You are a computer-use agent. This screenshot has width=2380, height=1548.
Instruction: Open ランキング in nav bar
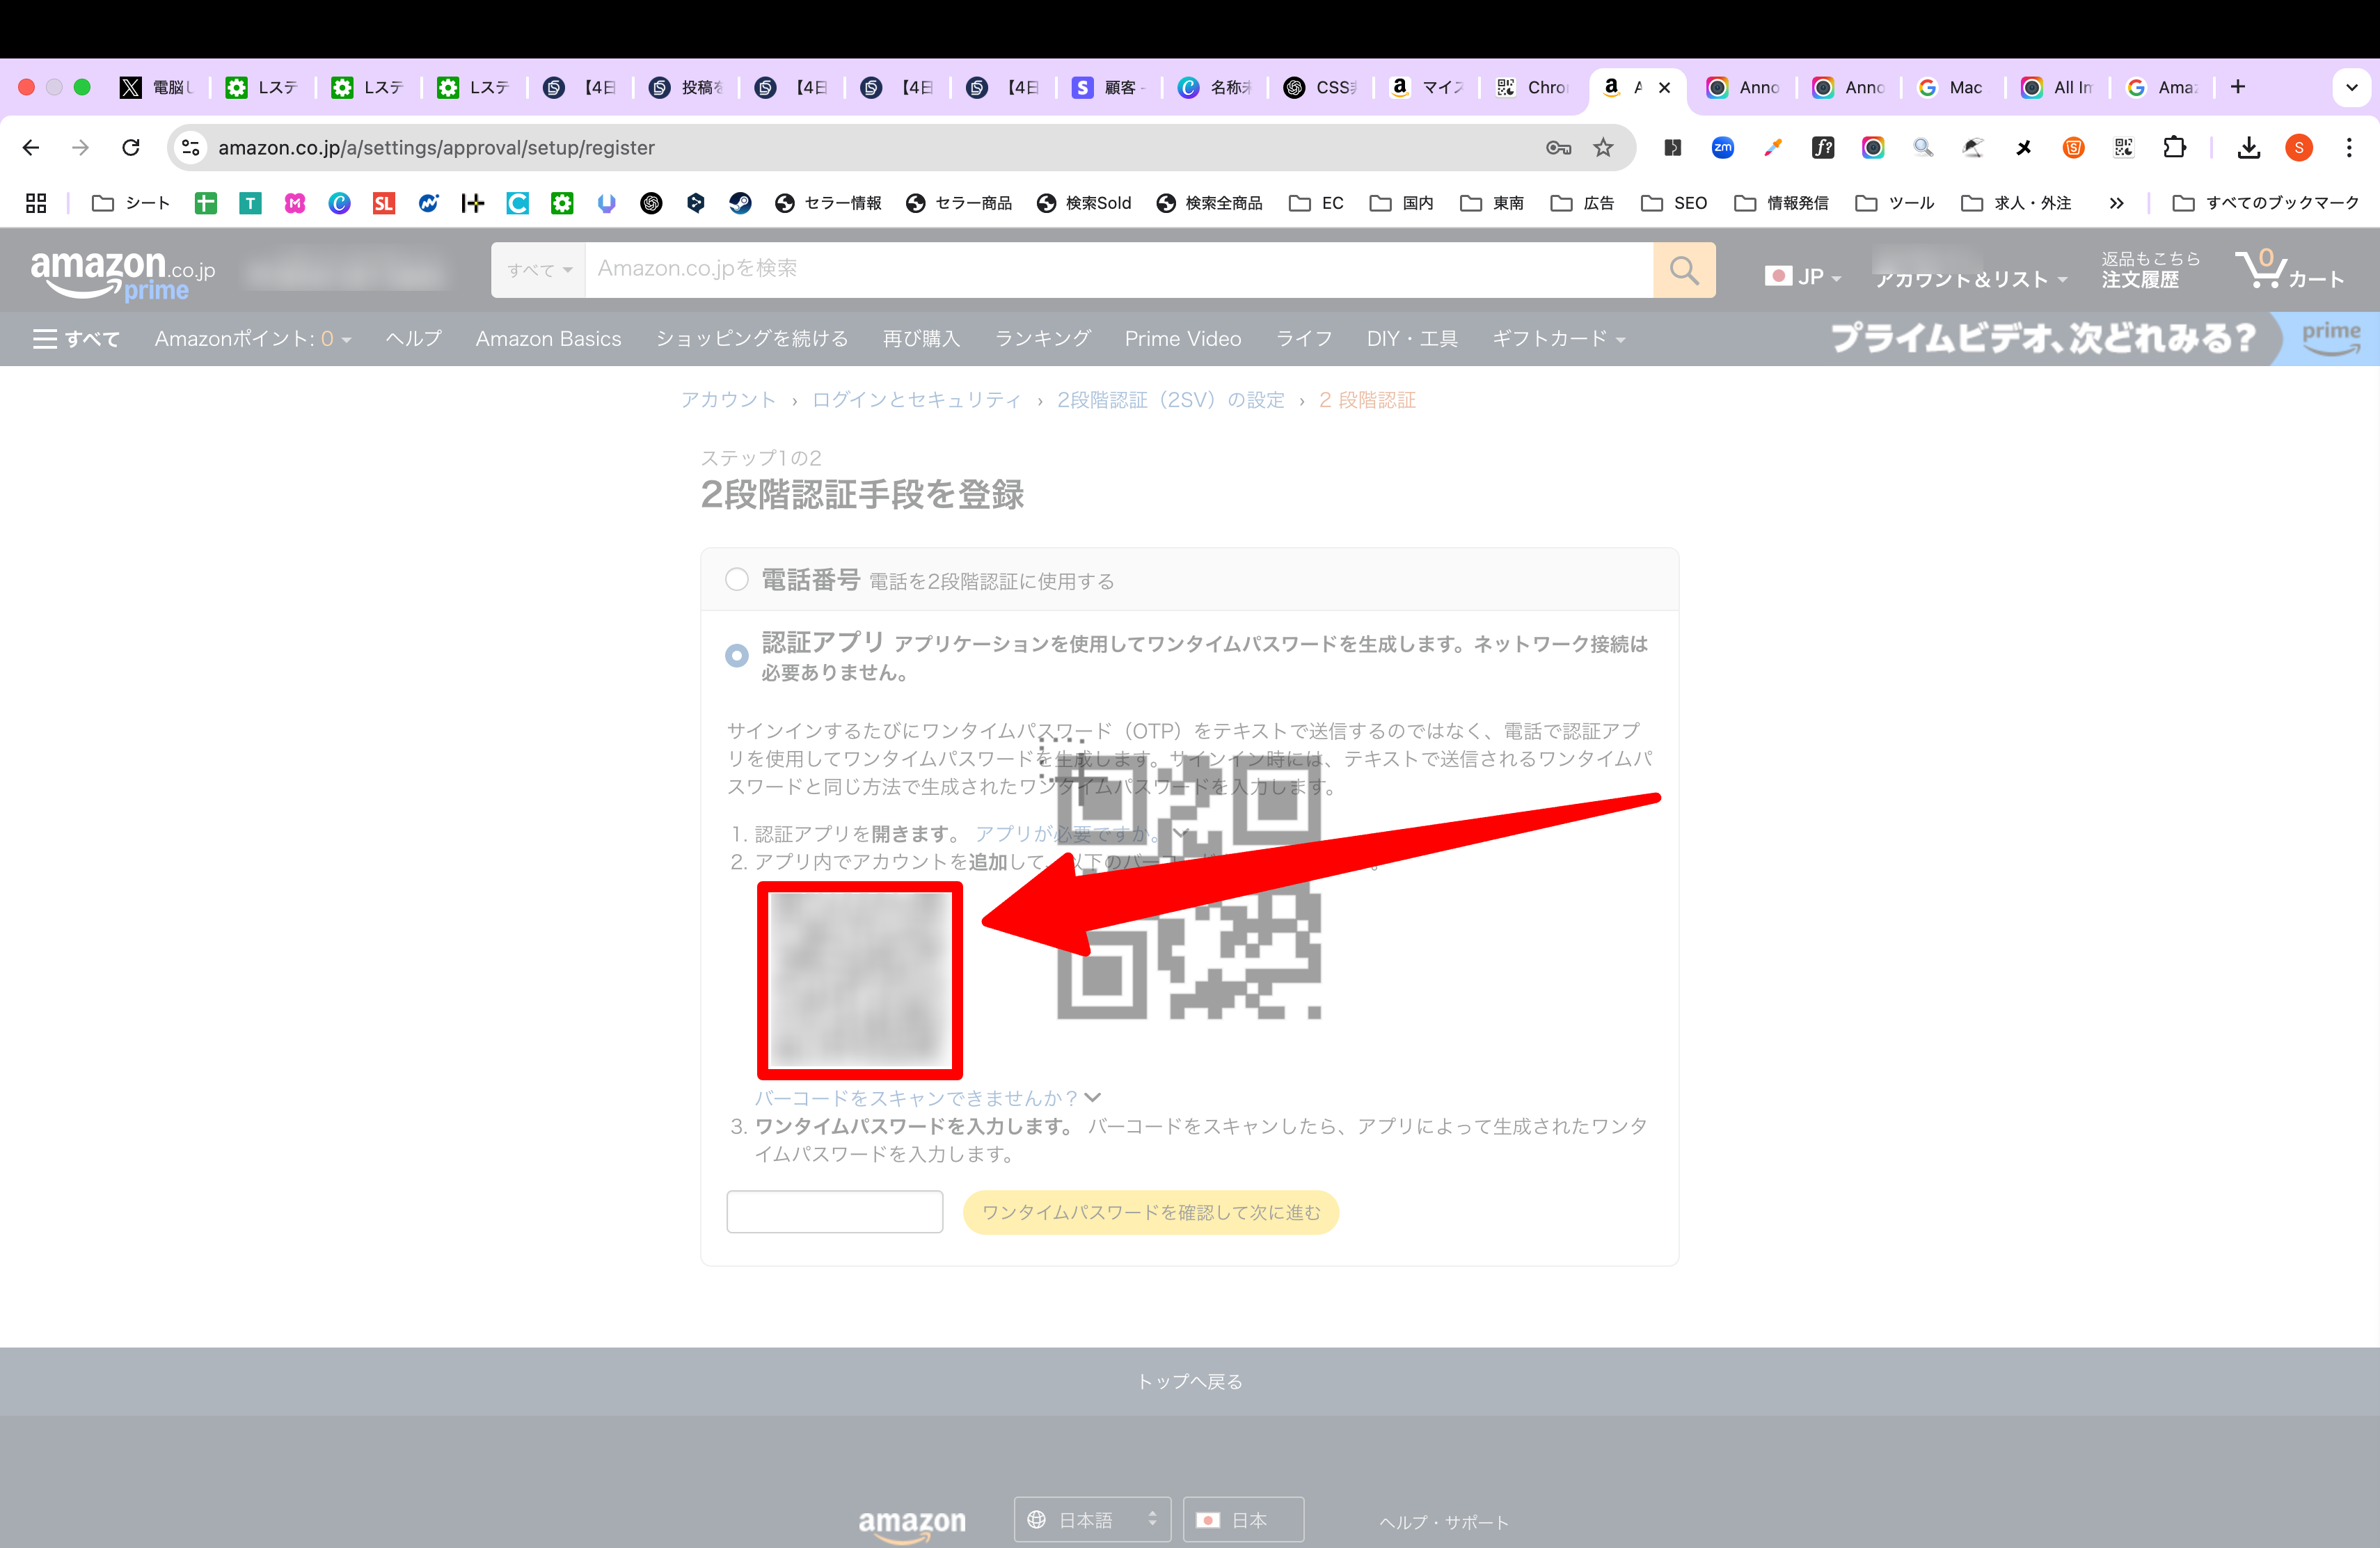(x=1042, y=339)
